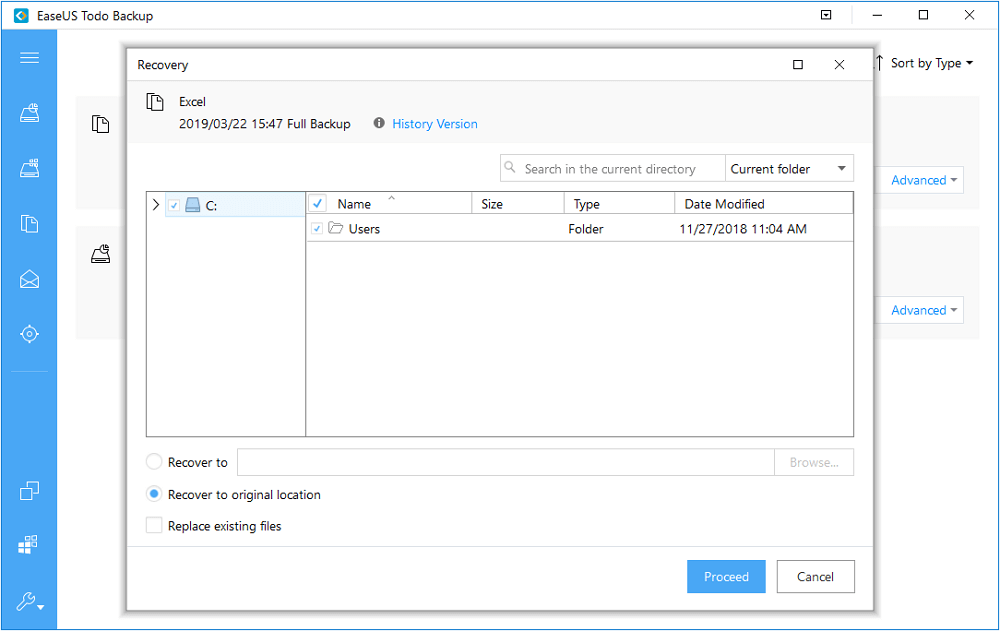Click the History Version link

click(x=435, y=123)
